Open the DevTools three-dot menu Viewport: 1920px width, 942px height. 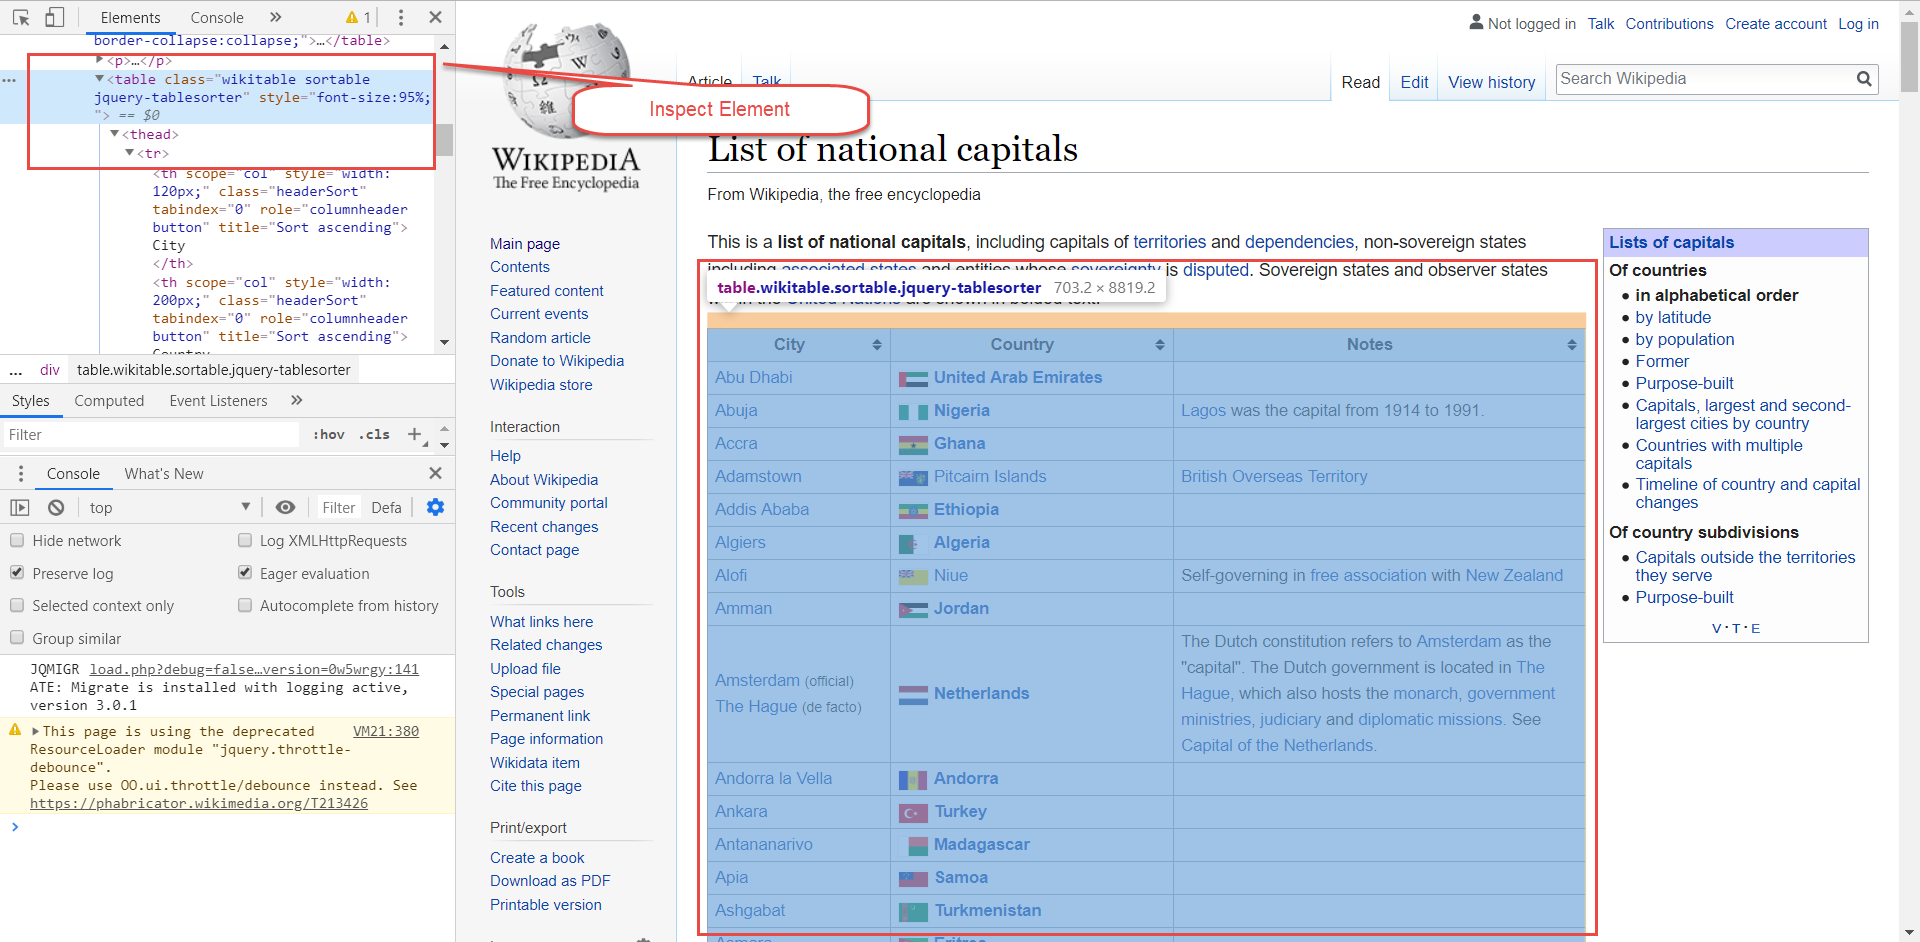pyautogui.click(x=401, y=17)
